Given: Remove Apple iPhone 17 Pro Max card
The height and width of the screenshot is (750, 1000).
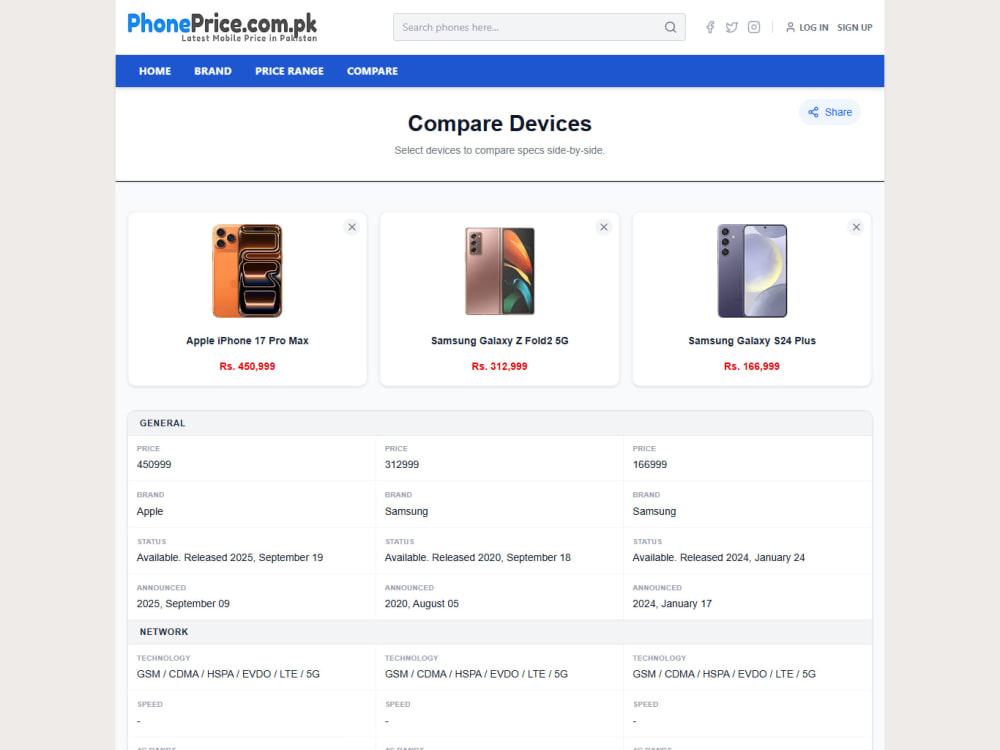Looking at the screenshot, I should [x=351, y=227].
